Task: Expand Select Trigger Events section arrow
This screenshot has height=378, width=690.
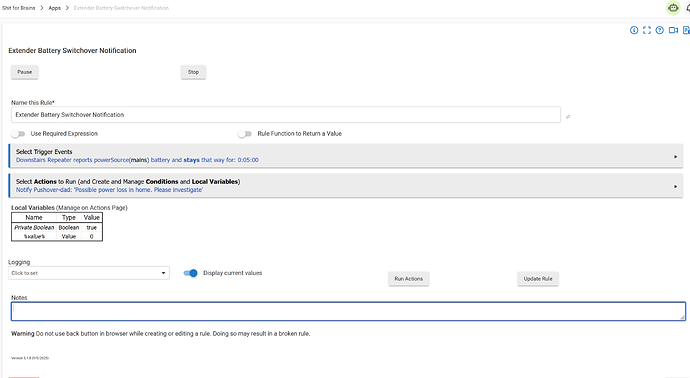Action: (x=675, y=157)
